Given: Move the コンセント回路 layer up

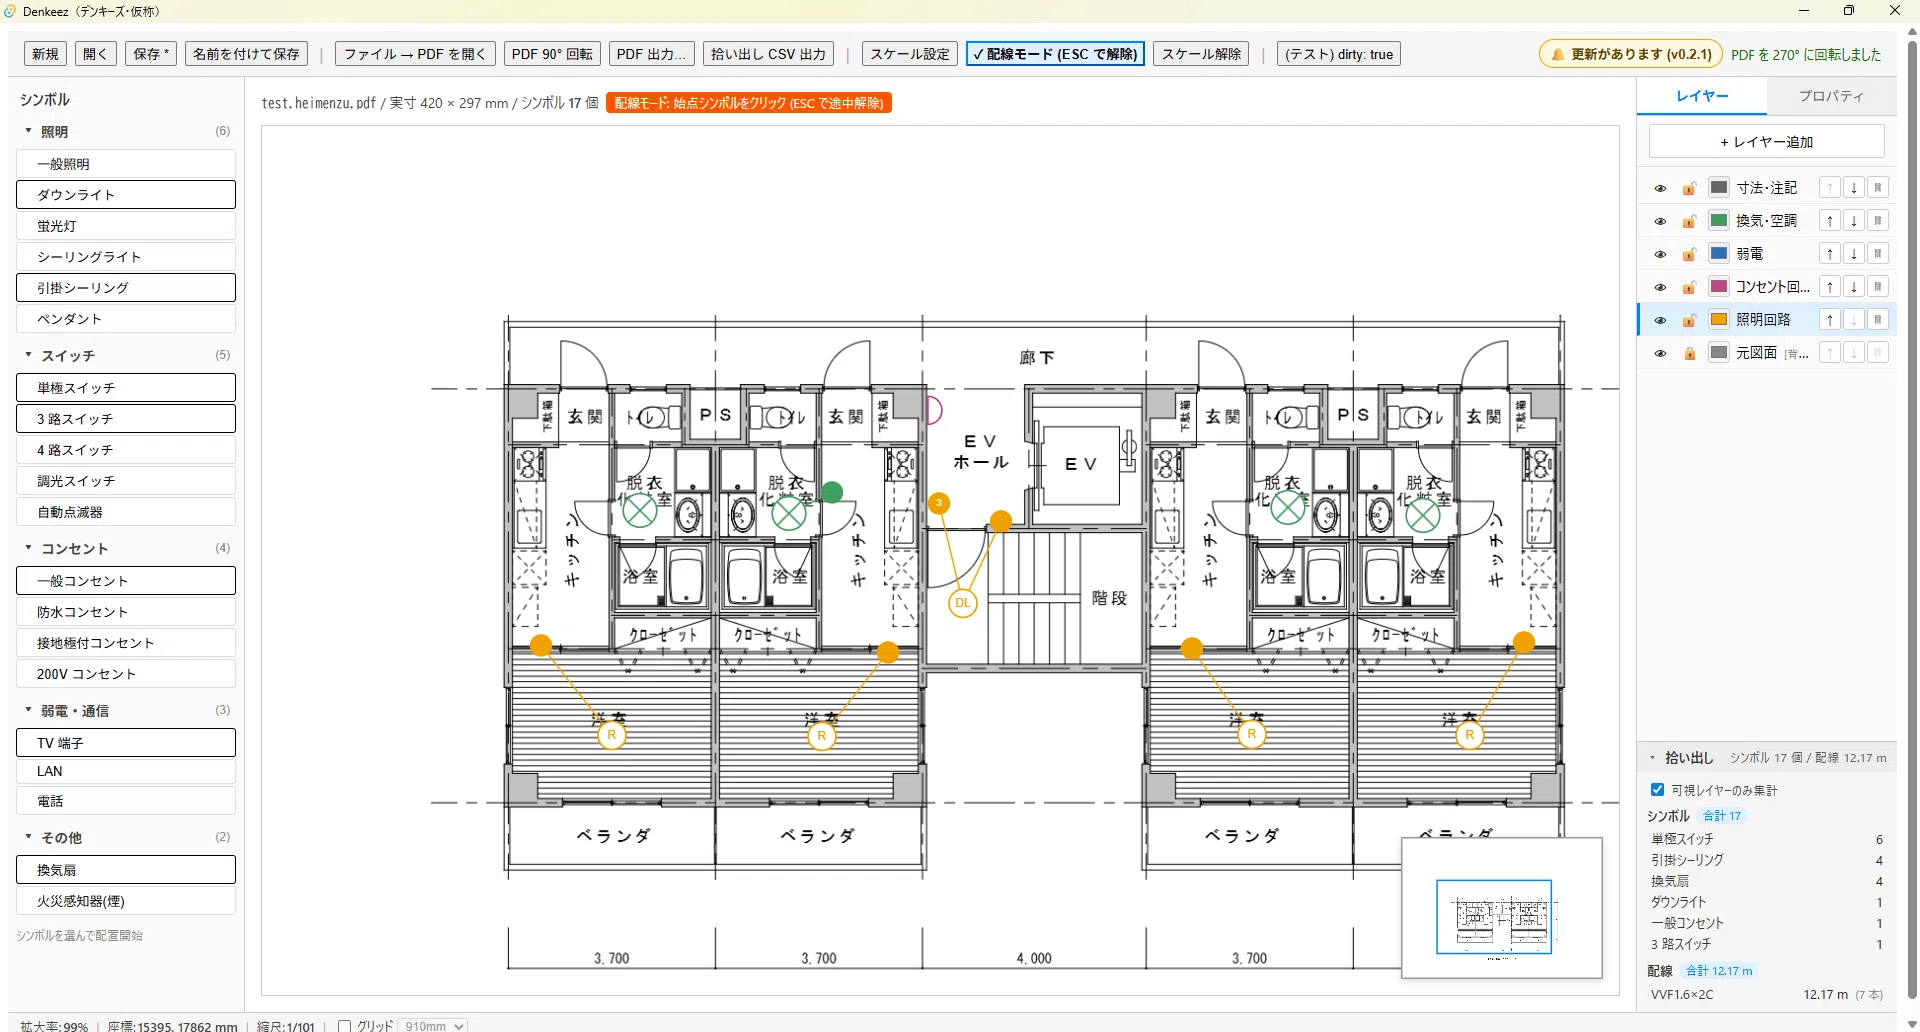Looking at the screenshot, I should click(1830, 287).
